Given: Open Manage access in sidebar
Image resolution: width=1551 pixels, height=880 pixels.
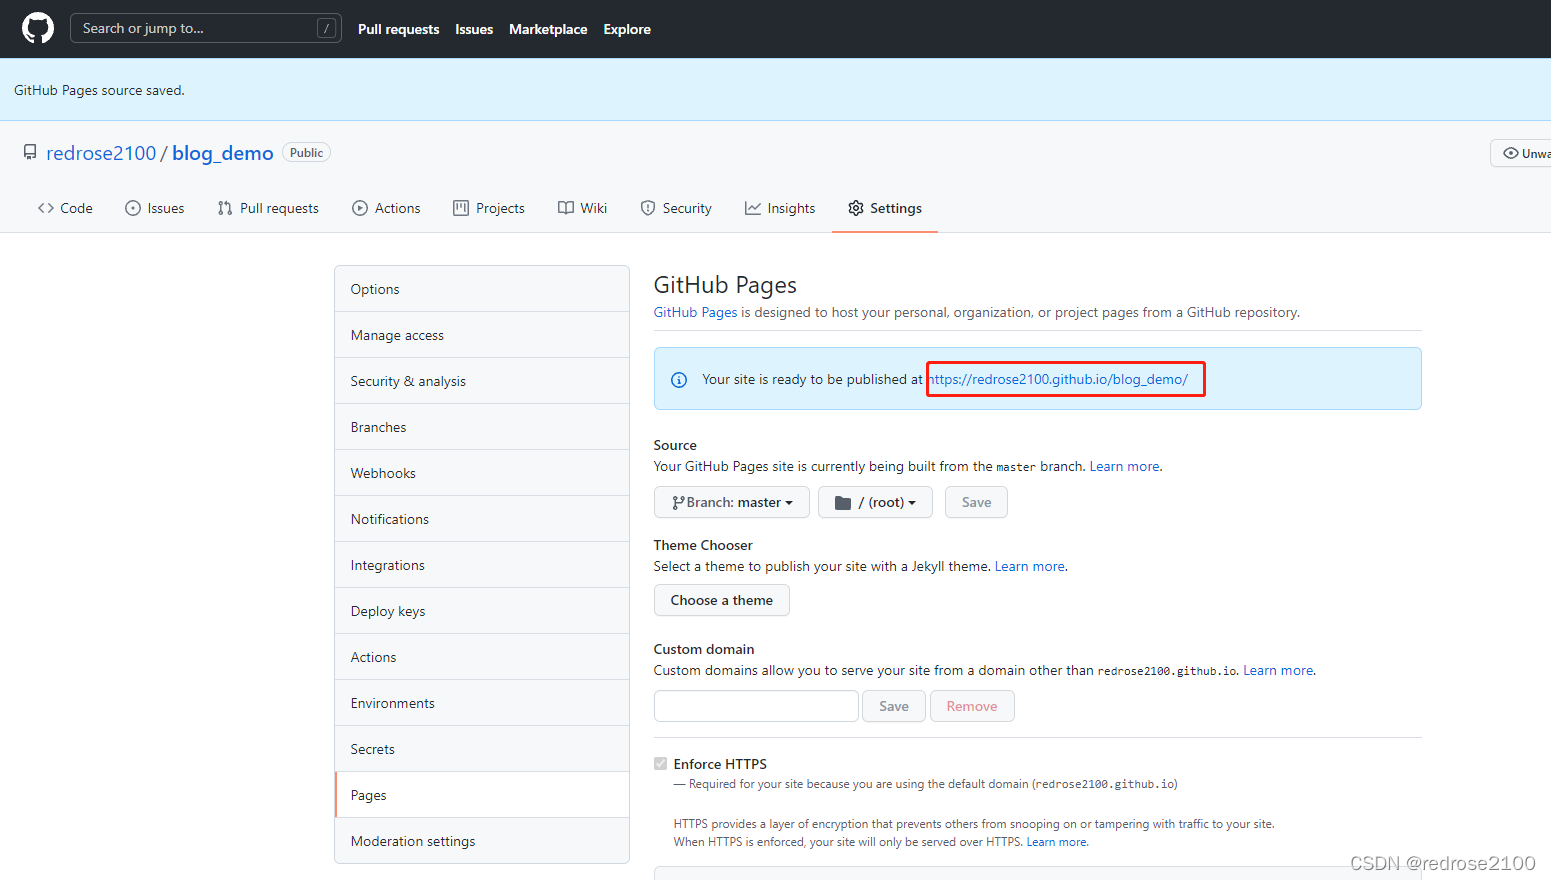Looking at the screenshot, I should click(x=482, y=335).
